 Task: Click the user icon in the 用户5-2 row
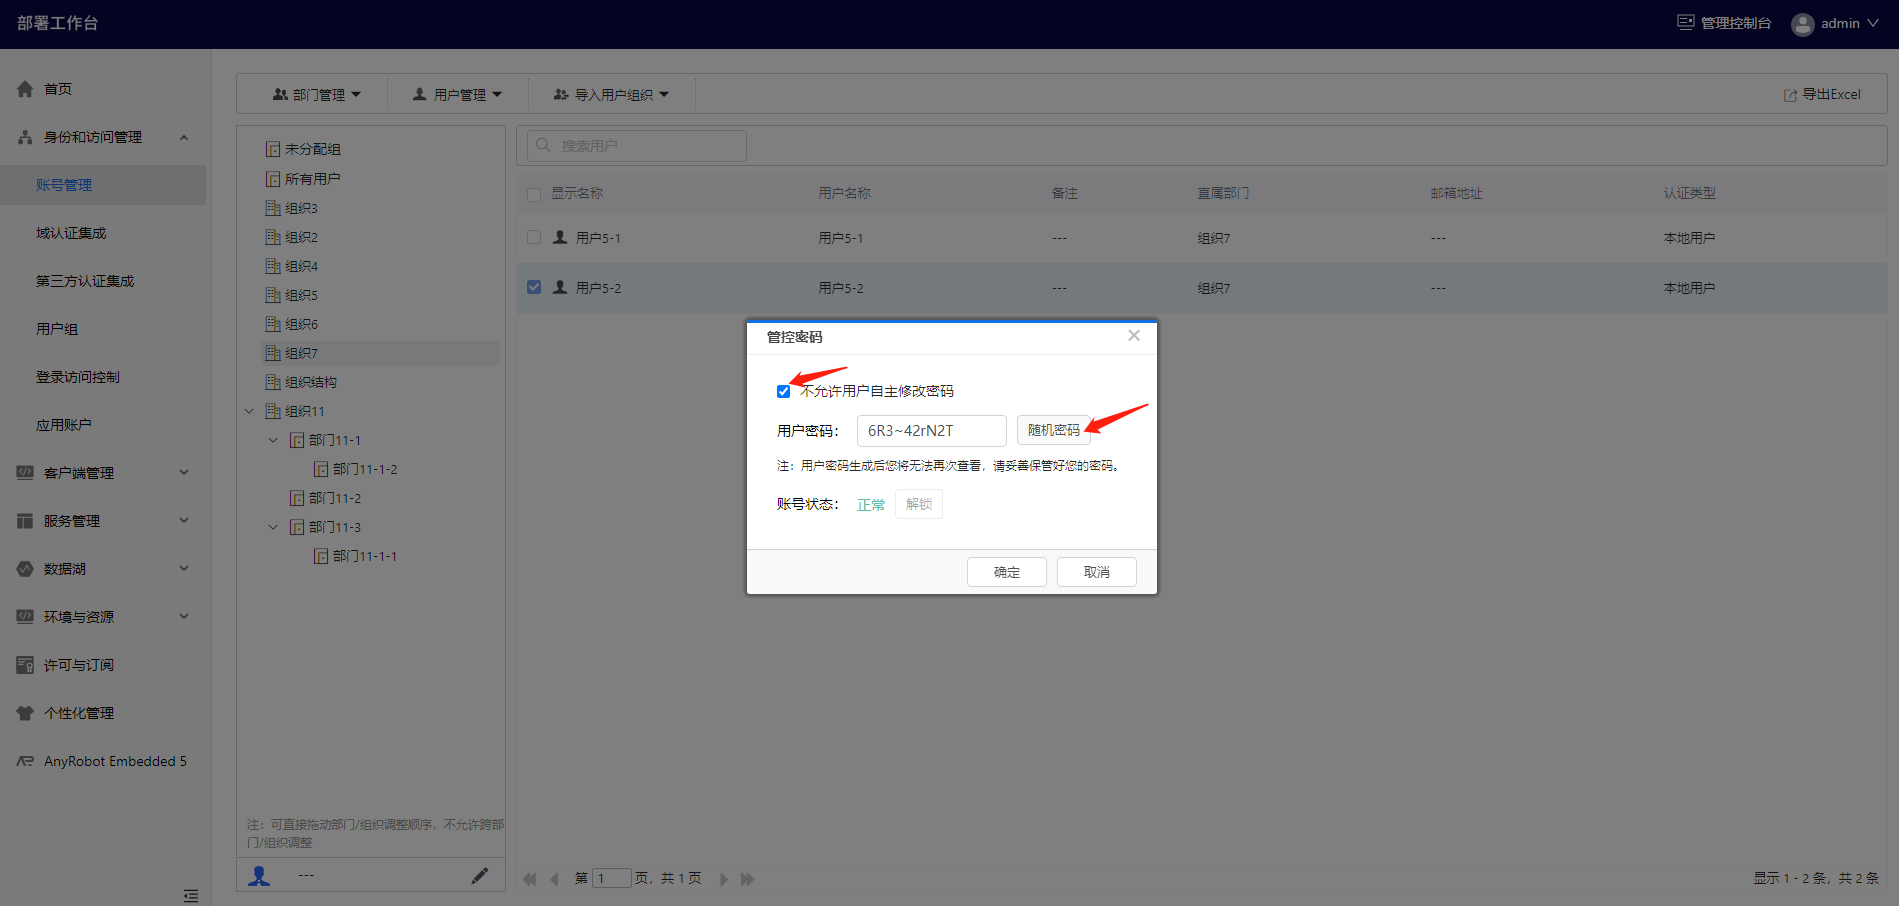(560, 287)
